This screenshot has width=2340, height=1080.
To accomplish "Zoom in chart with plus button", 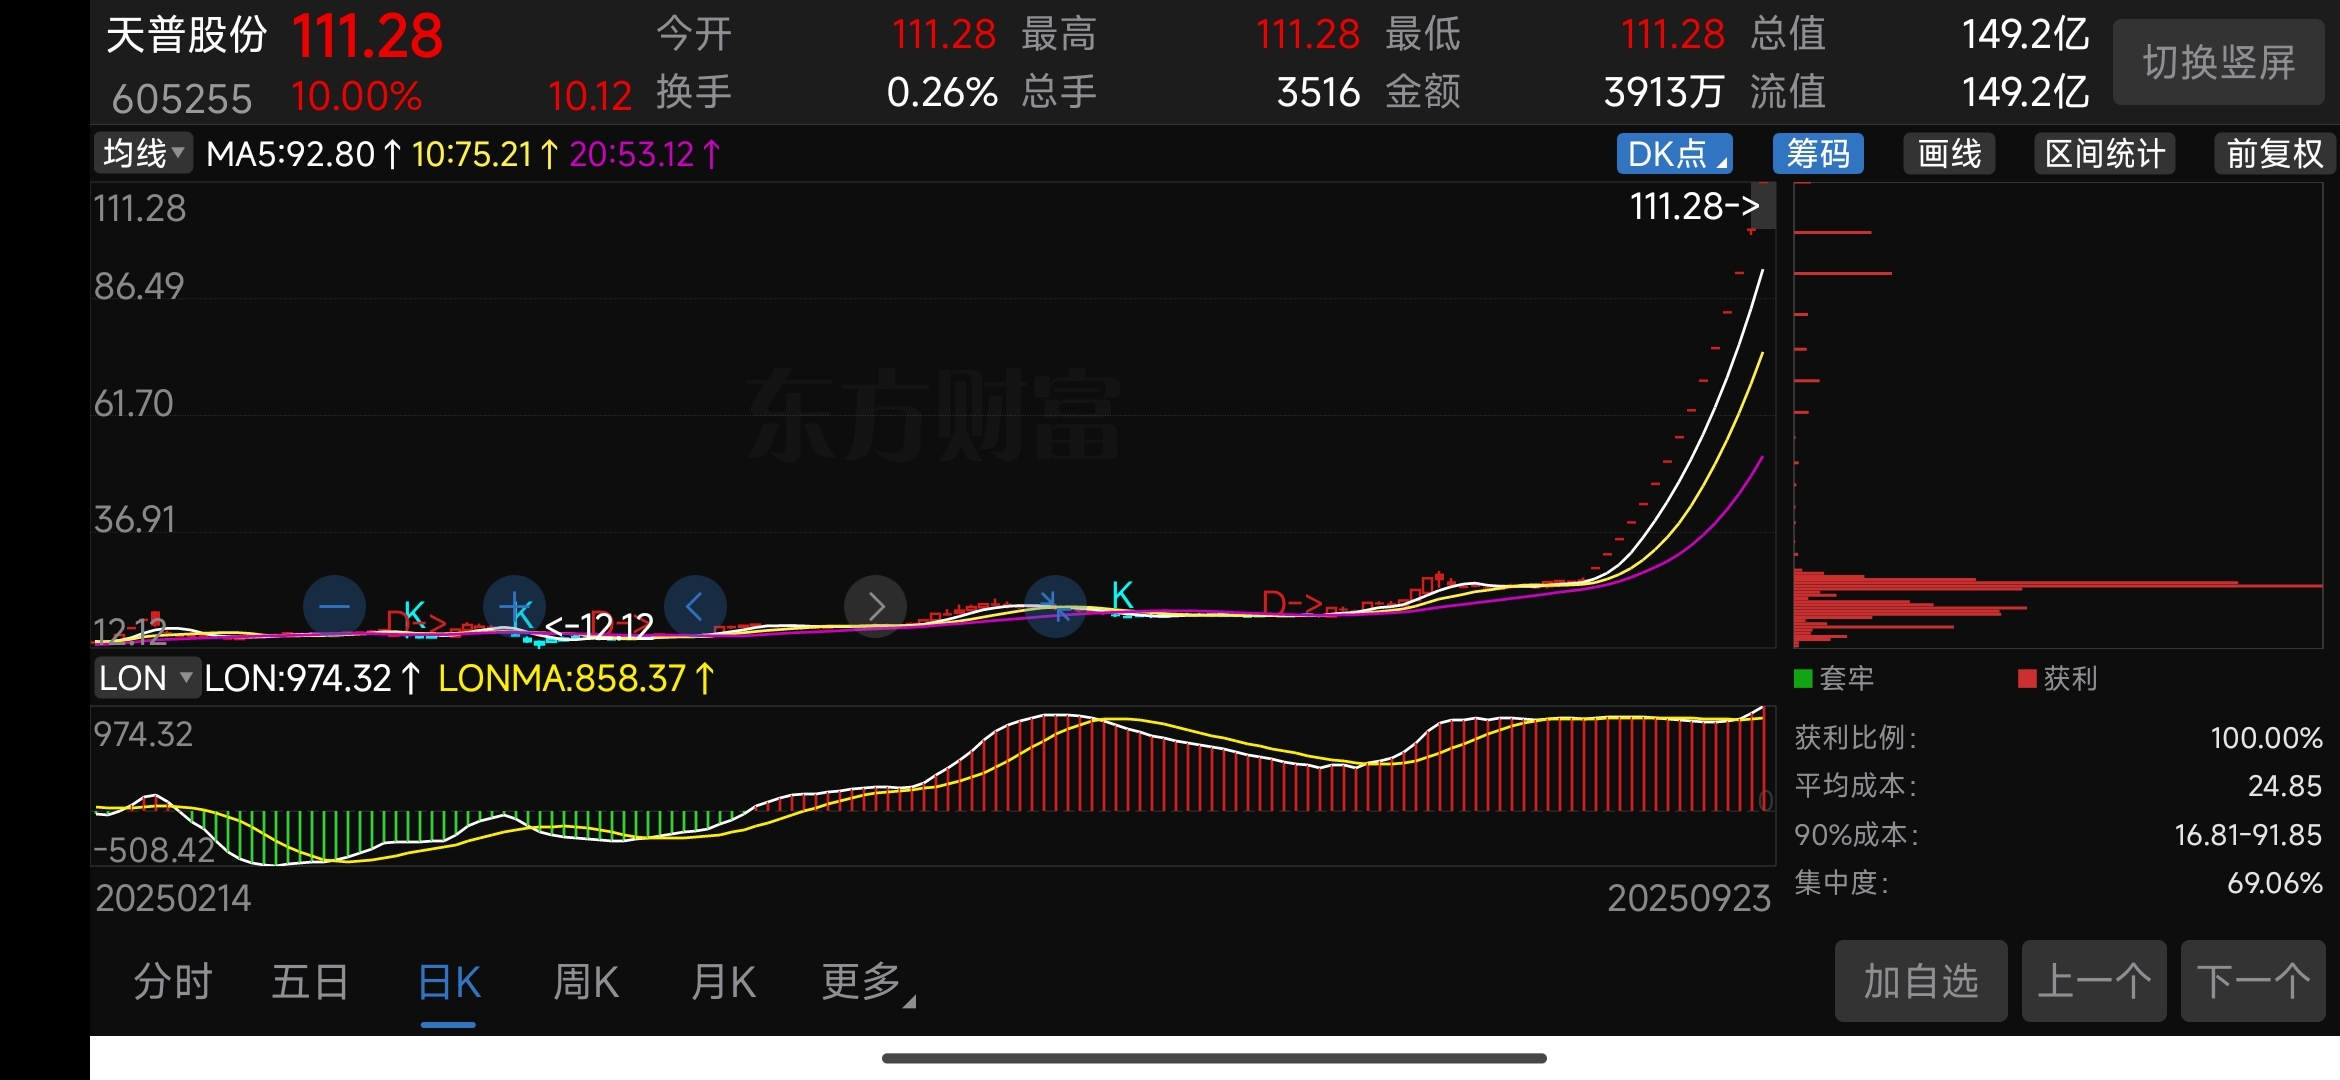I will pos(515,606).
